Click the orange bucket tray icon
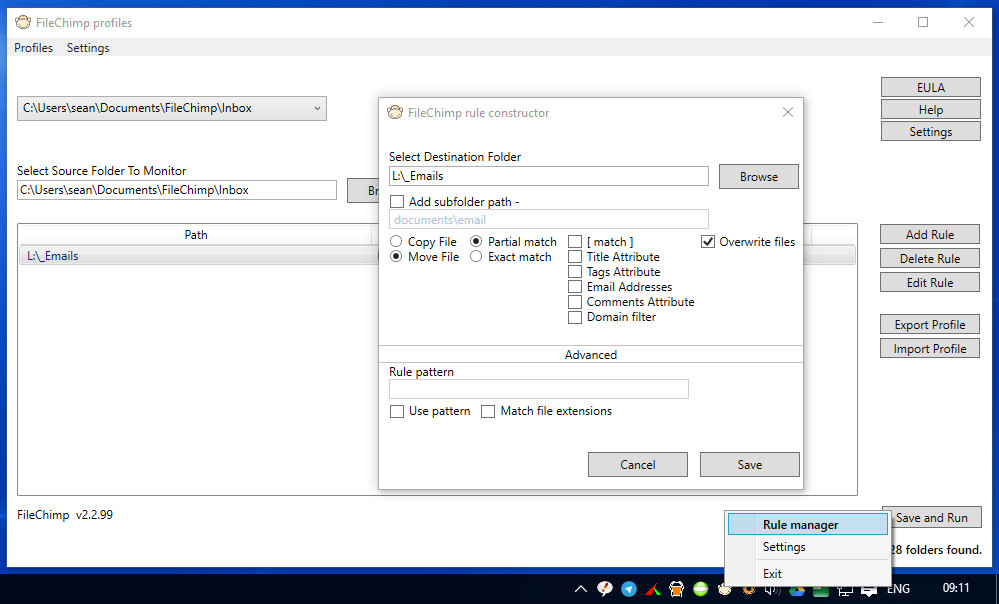Viewport: 999px width, 604px height. coord(677,589)
